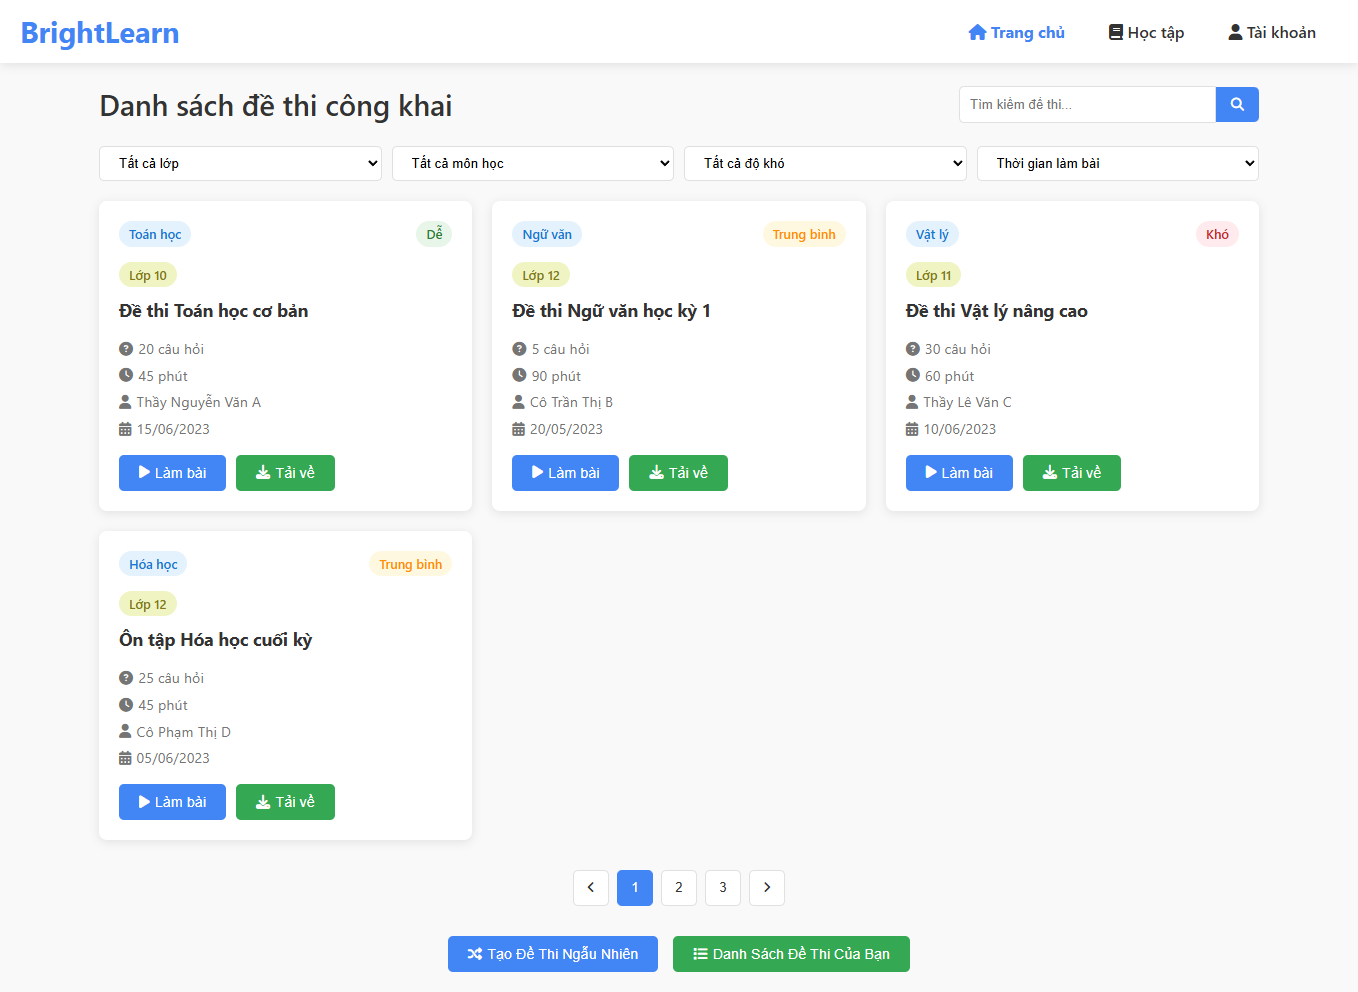Viewport: 1358px width, 992px height.
Task: Click the calendar icon by 10/06/2023
Action: pyautogui.click(x=912, y=429)
